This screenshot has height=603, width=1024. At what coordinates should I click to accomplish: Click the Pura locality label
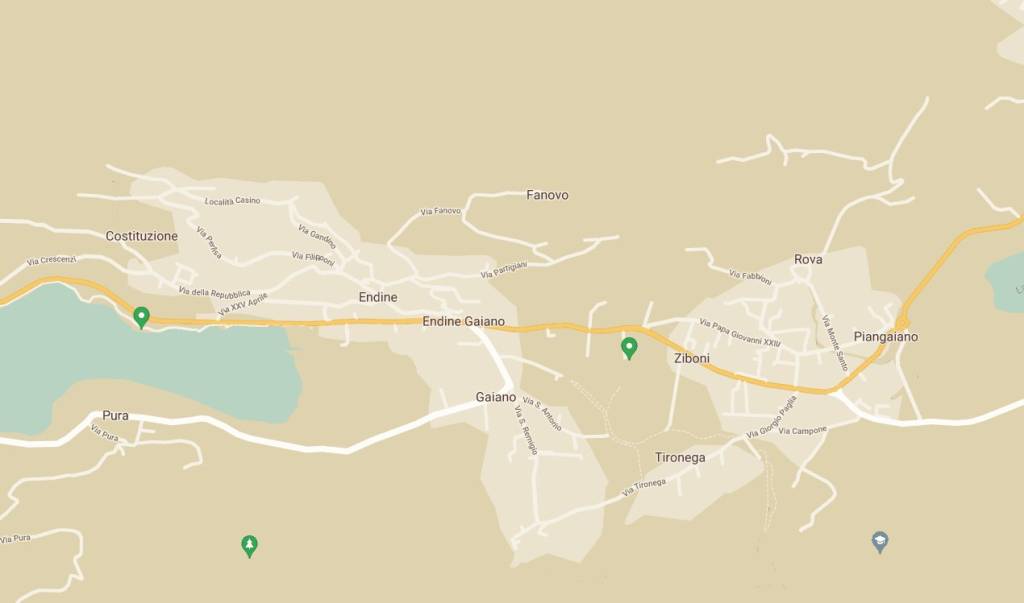(x=116, y=416)
